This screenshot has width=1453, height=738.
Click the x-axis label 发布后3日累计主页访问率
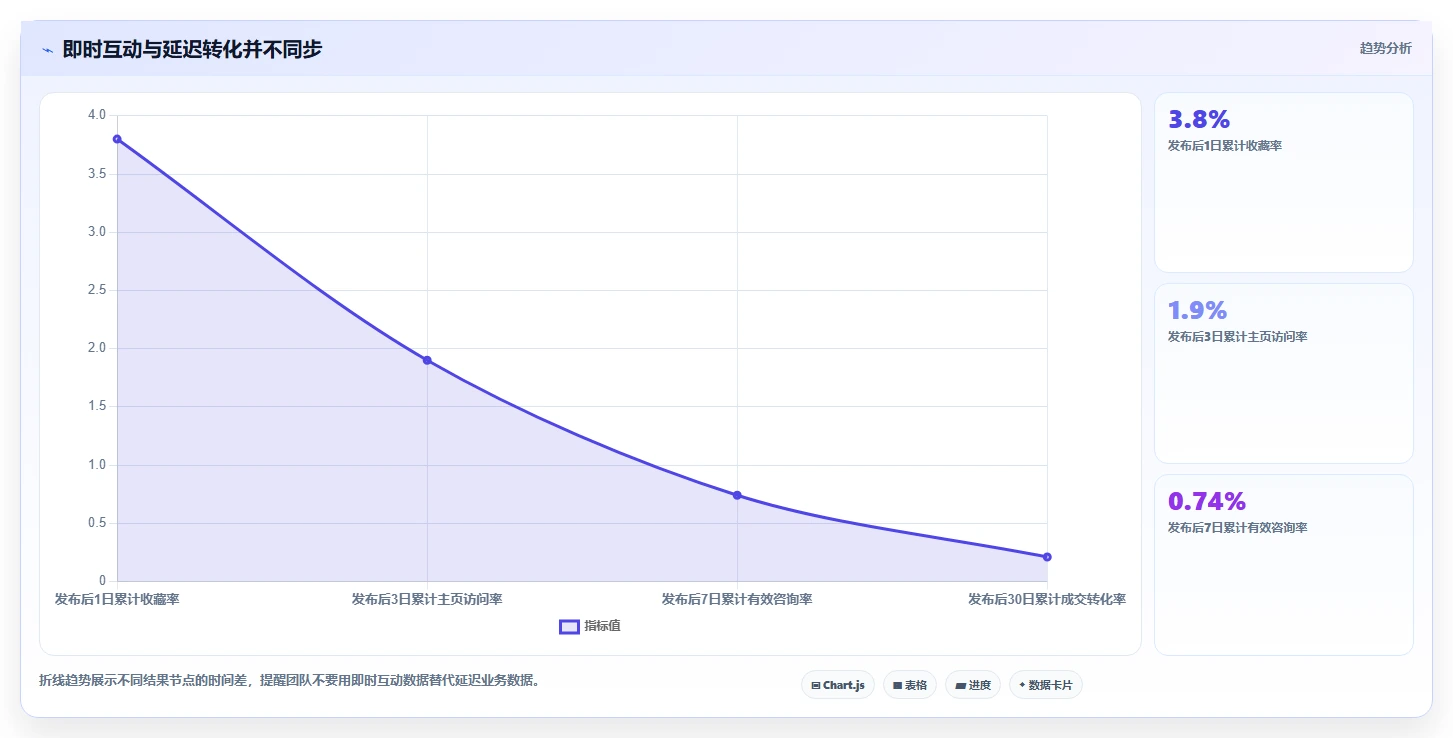(427, 600)
